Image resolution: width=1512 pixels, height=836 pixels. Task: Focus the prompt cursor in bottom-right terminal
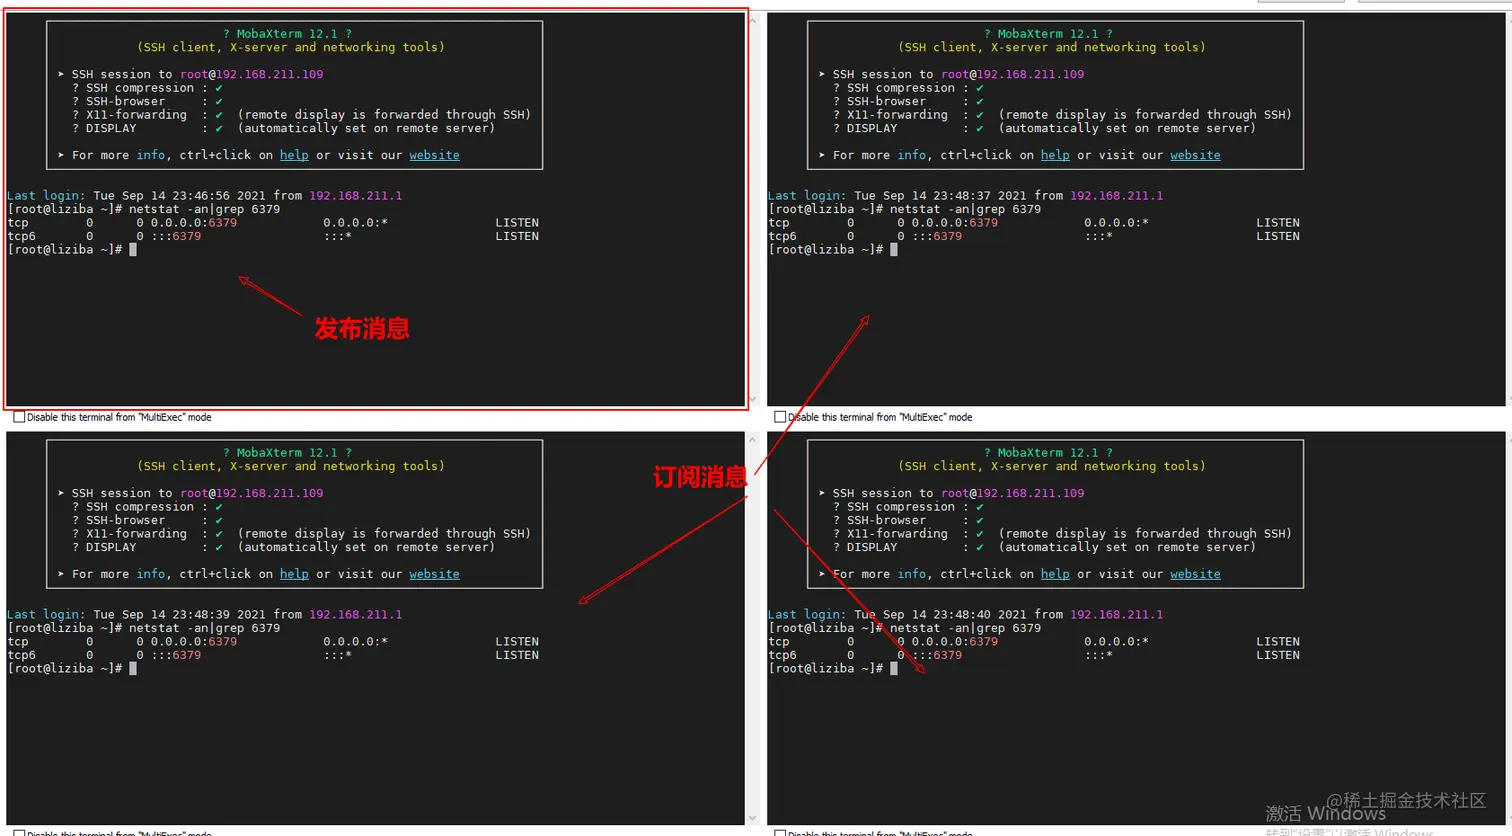click(x=894, y=669)
